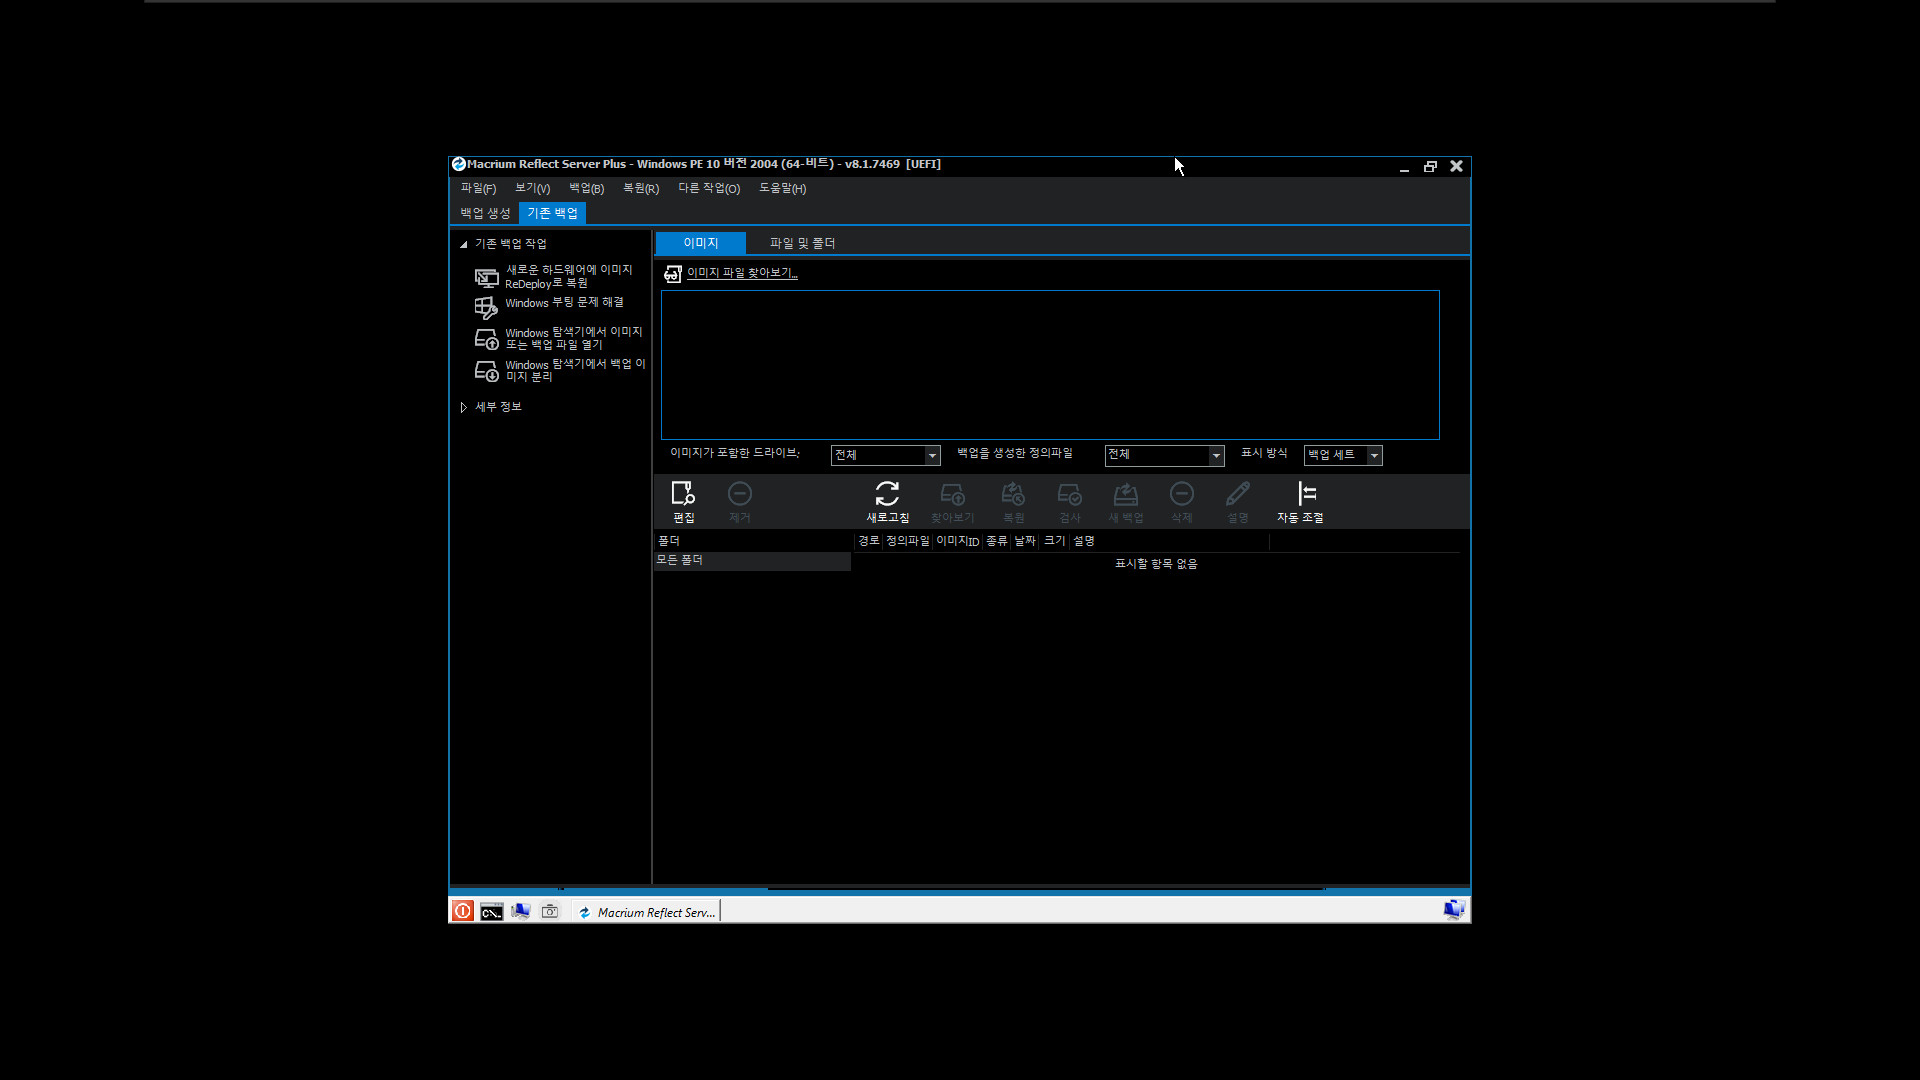Click the ReDeploy restore to new hardware icon

point(486,277)
